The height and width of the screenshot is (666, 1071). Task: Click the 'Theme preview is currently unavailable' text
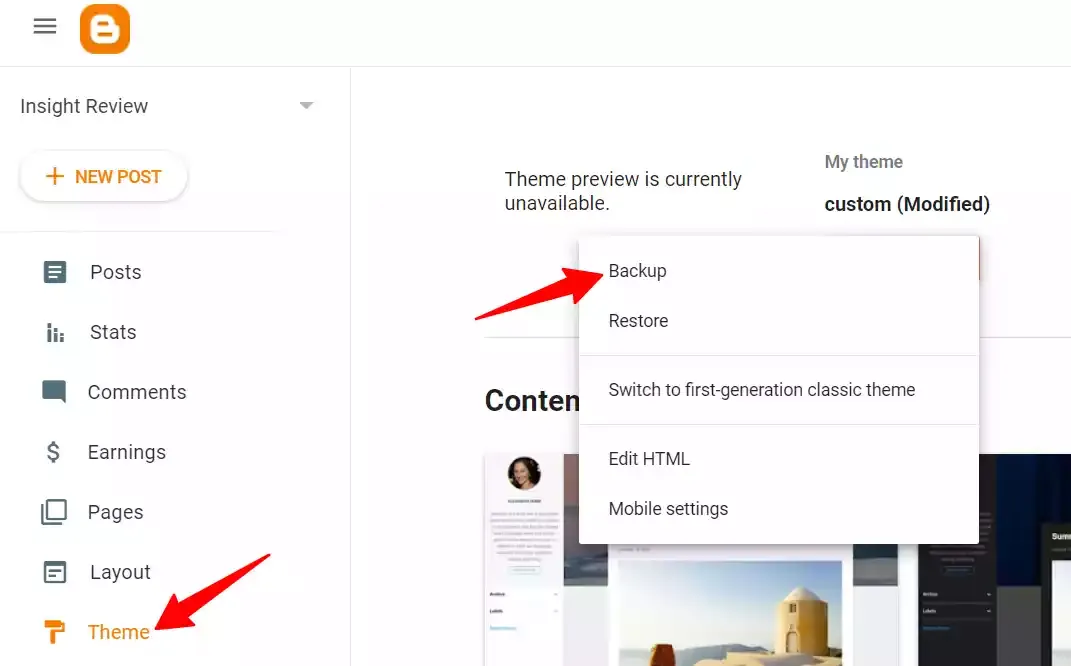[623, 191]
